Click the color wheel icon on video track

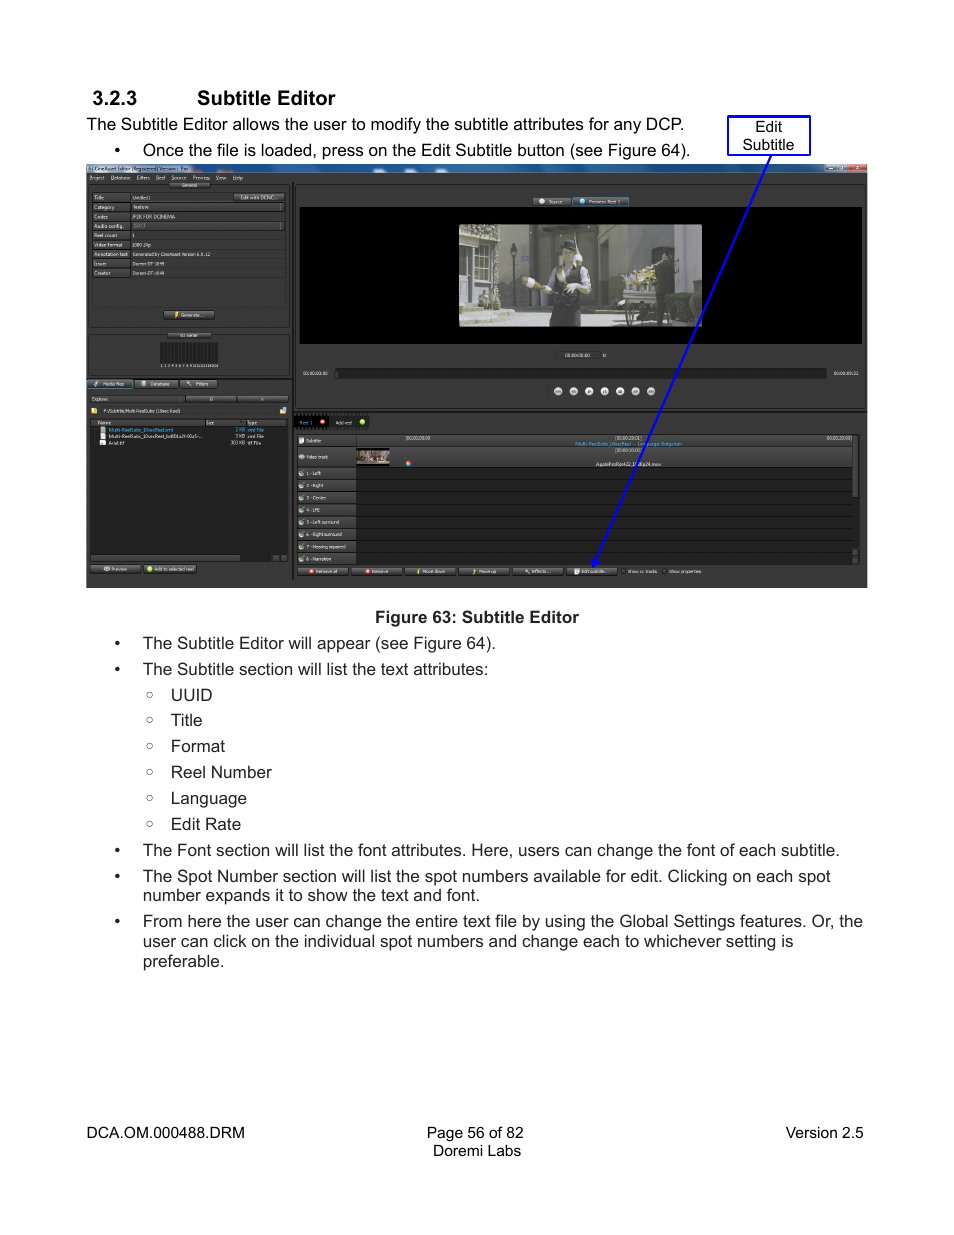(408, 463)
